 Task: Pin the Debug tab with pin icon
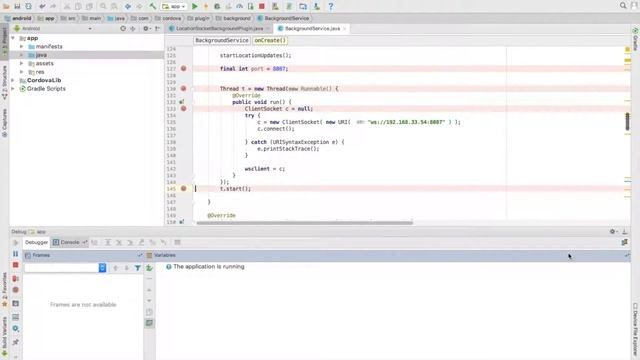[x=16, y=342]
